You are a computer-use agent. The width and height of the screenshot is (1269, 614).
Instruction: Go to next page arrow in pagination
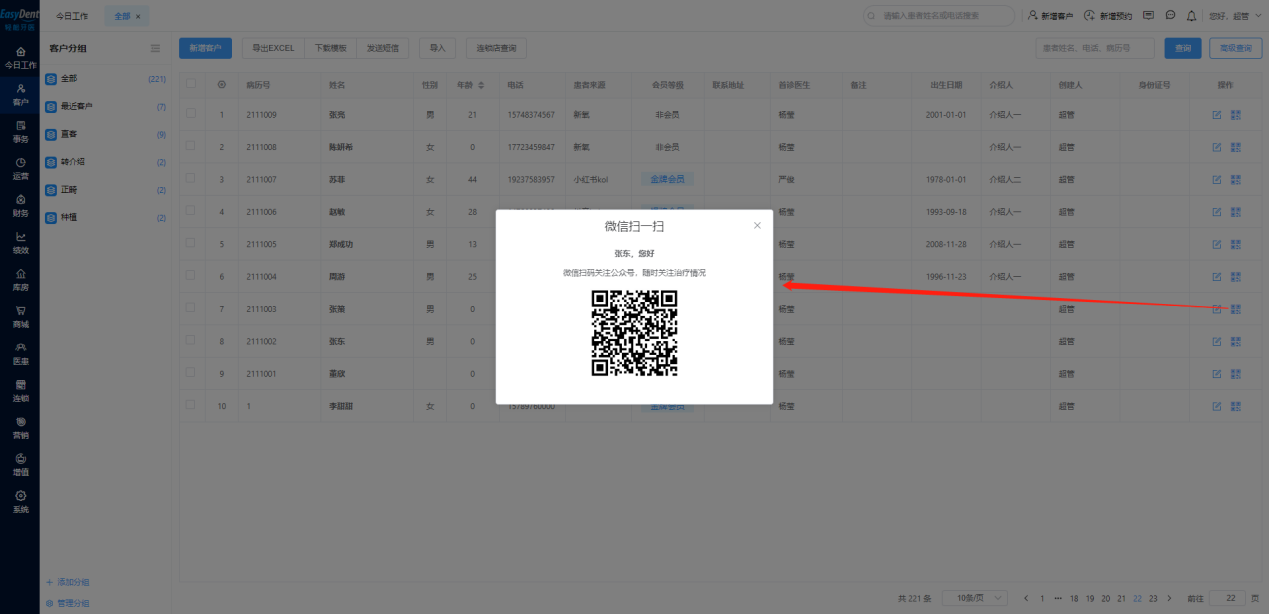coord(1171,598)
